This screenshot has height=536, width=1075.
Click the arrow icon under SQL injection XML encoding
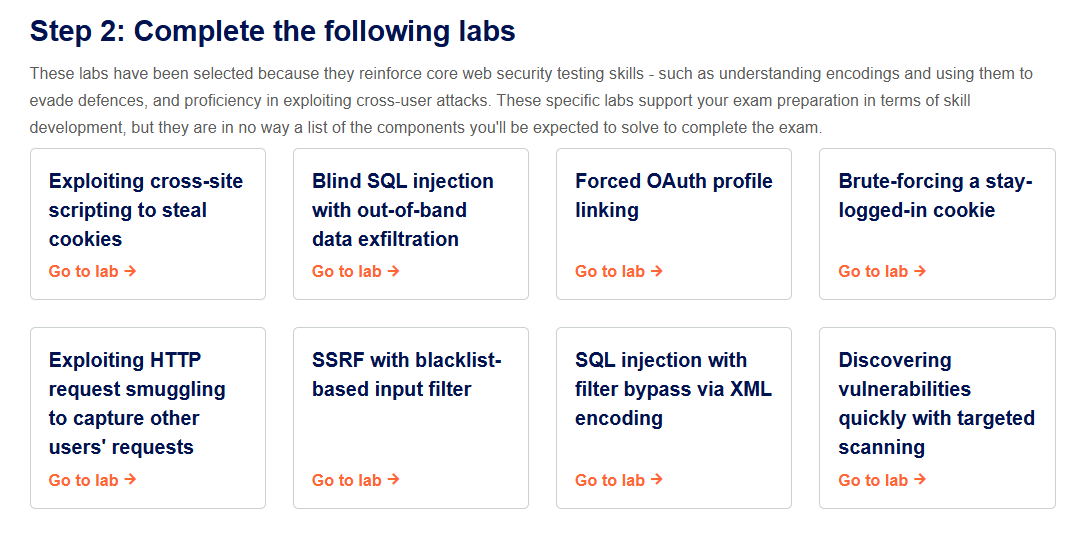[x=657, y=480]
